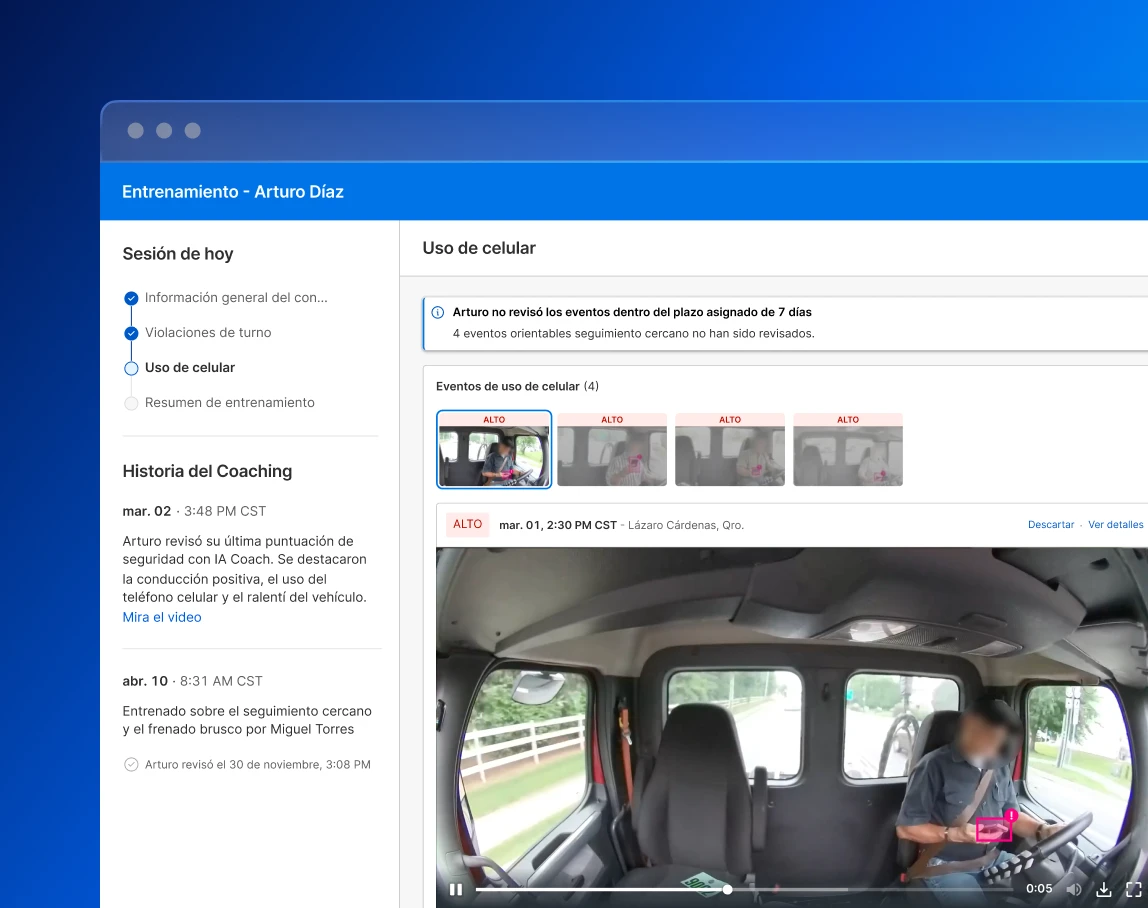The width and height of the screenshot is (1148, 908).
Task: Click the info icon in alert banner
Action: point(438,313)
